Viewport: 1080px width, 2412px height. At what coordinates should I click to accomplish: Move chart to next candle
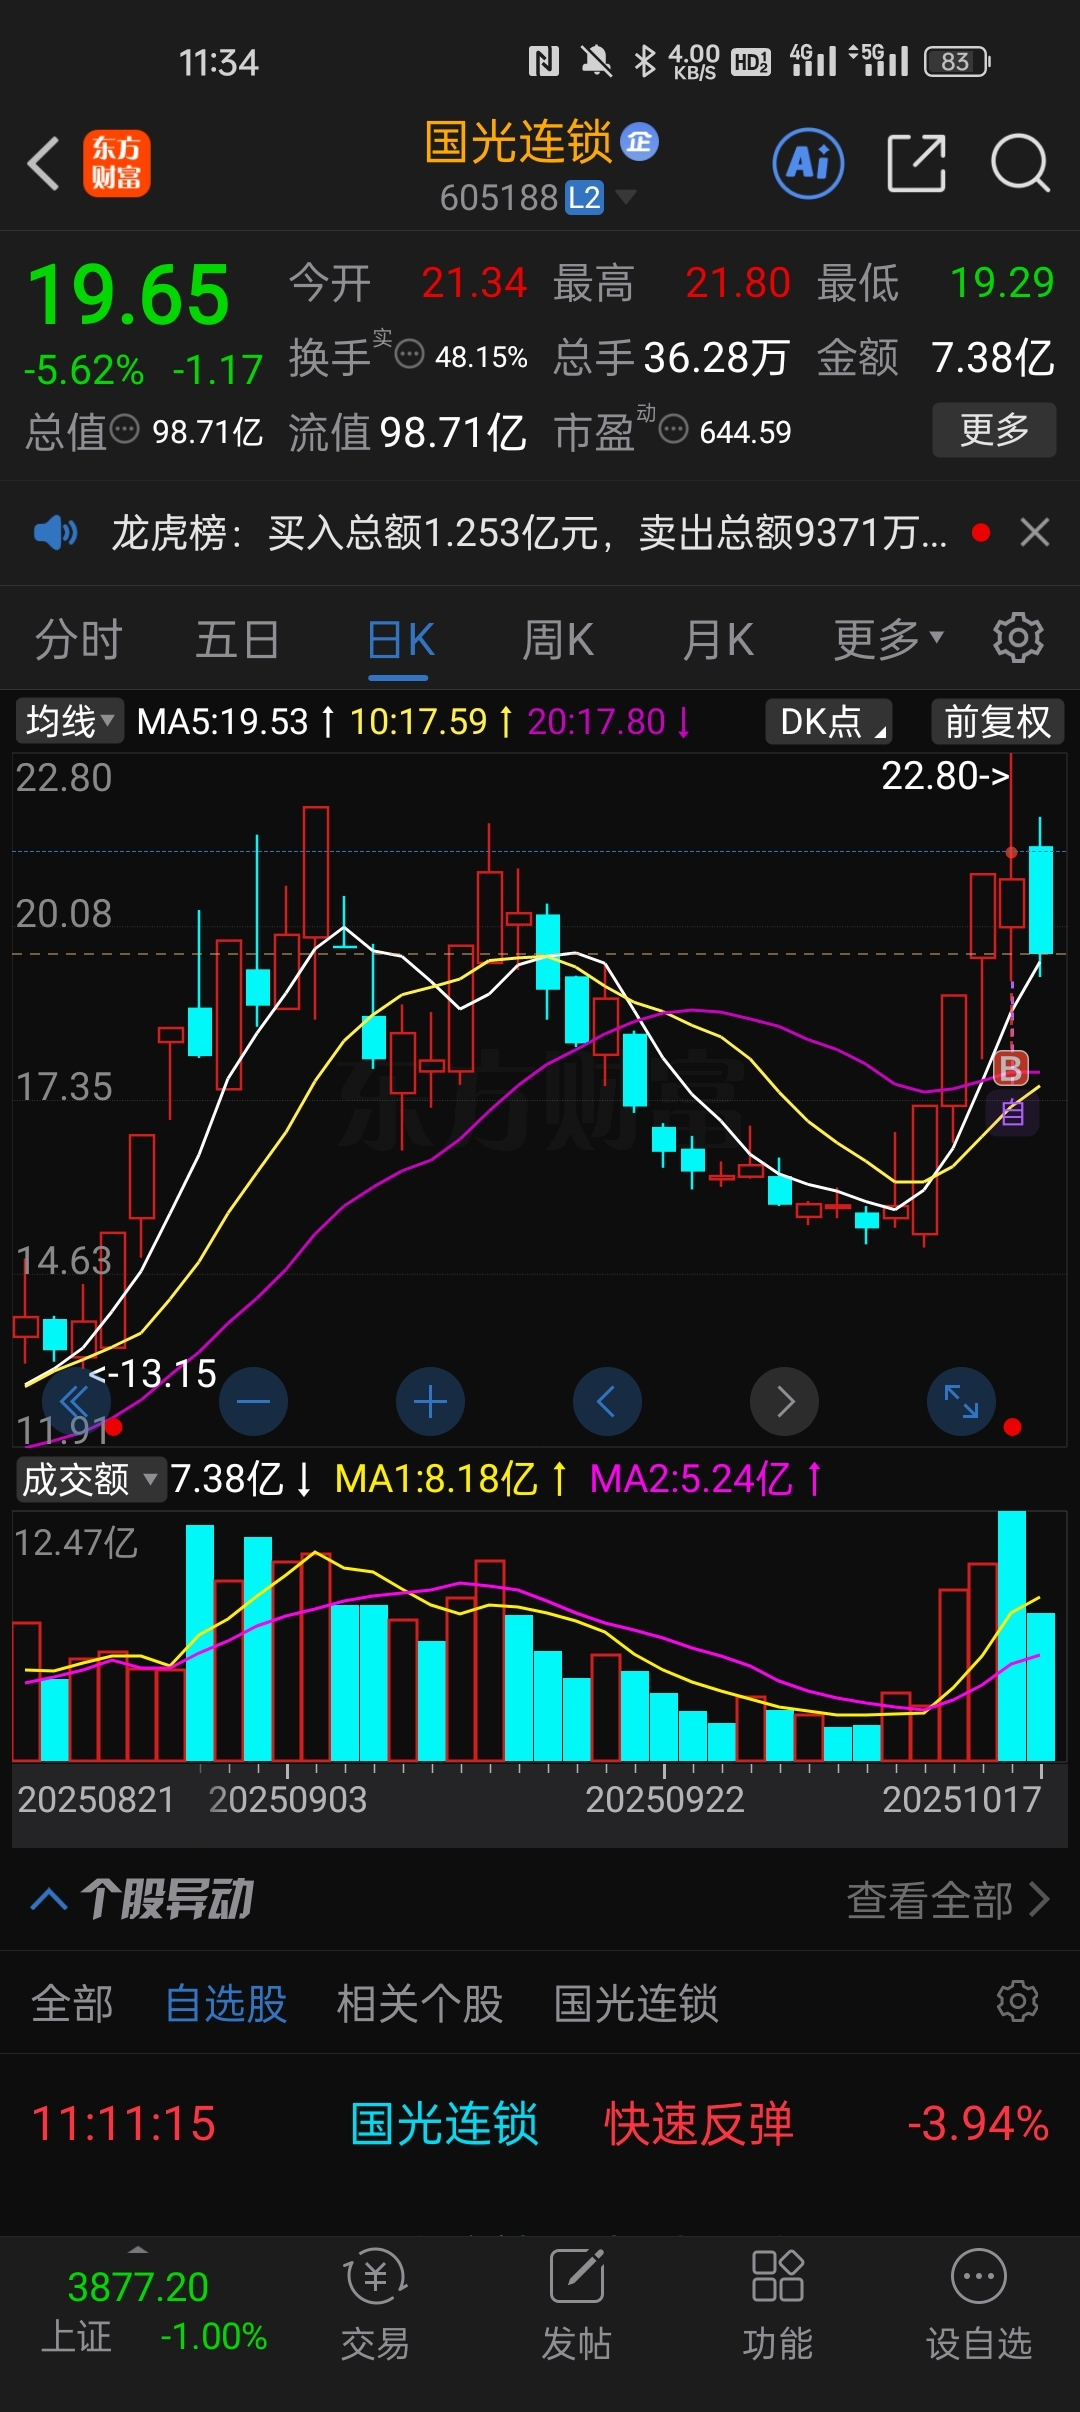point(784,1402)
